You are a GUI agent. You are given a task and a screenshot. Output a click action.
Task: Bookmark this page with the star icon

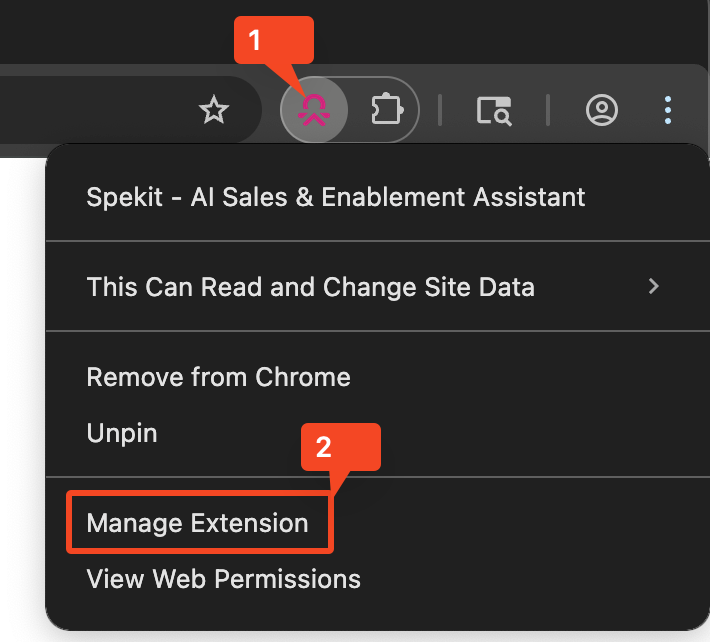pos(213,110)
